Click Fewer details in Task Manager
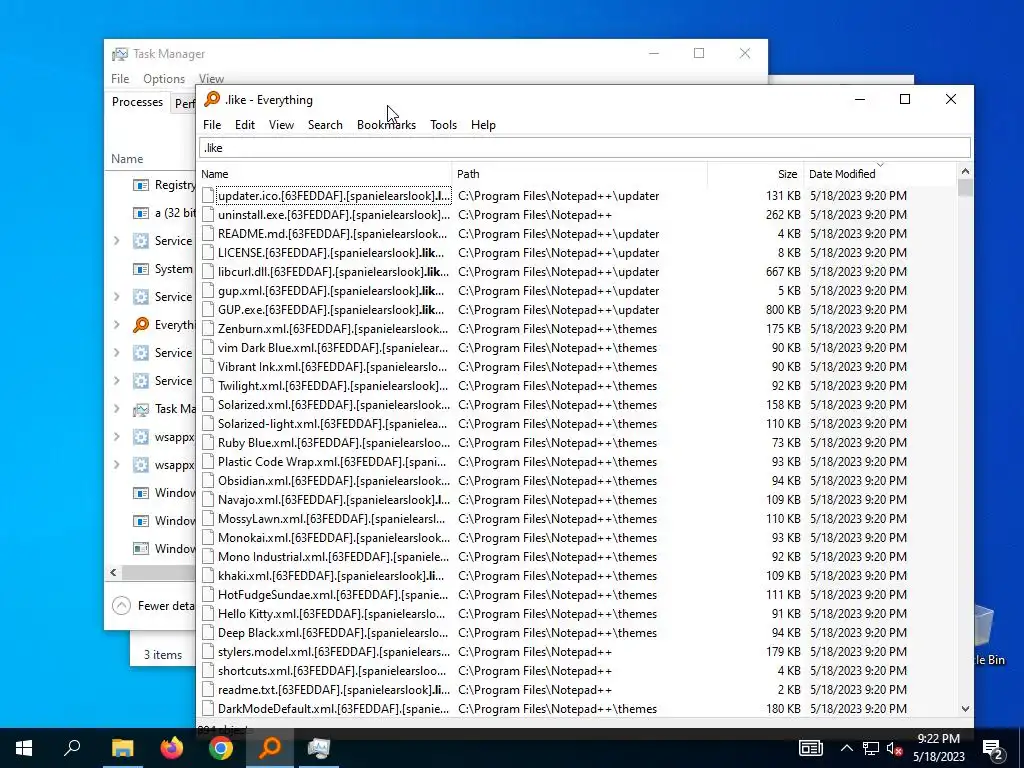The width and height of the screenshot is (1024, 768). click(x=153, y=605)
